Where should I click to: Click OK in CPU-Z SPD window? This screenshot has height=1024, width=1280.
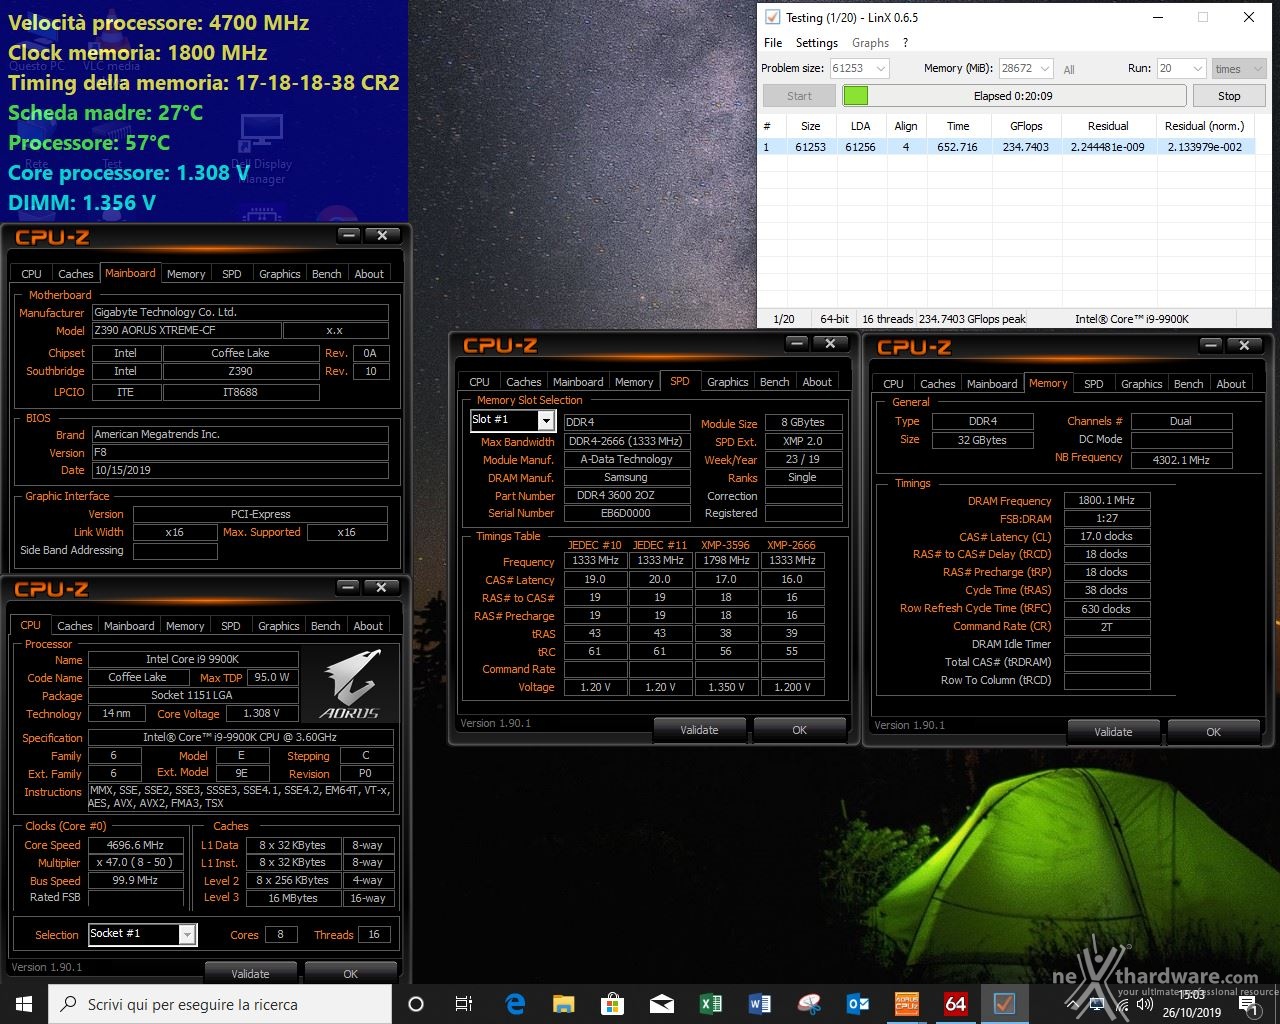click(799, 730)
